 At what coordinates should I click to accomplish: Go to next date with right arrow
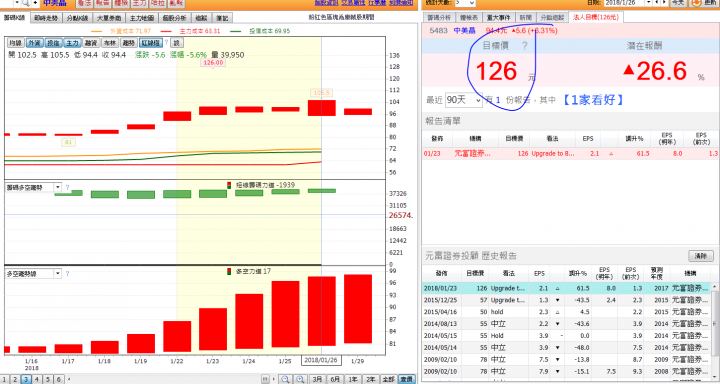pos(664,3)
